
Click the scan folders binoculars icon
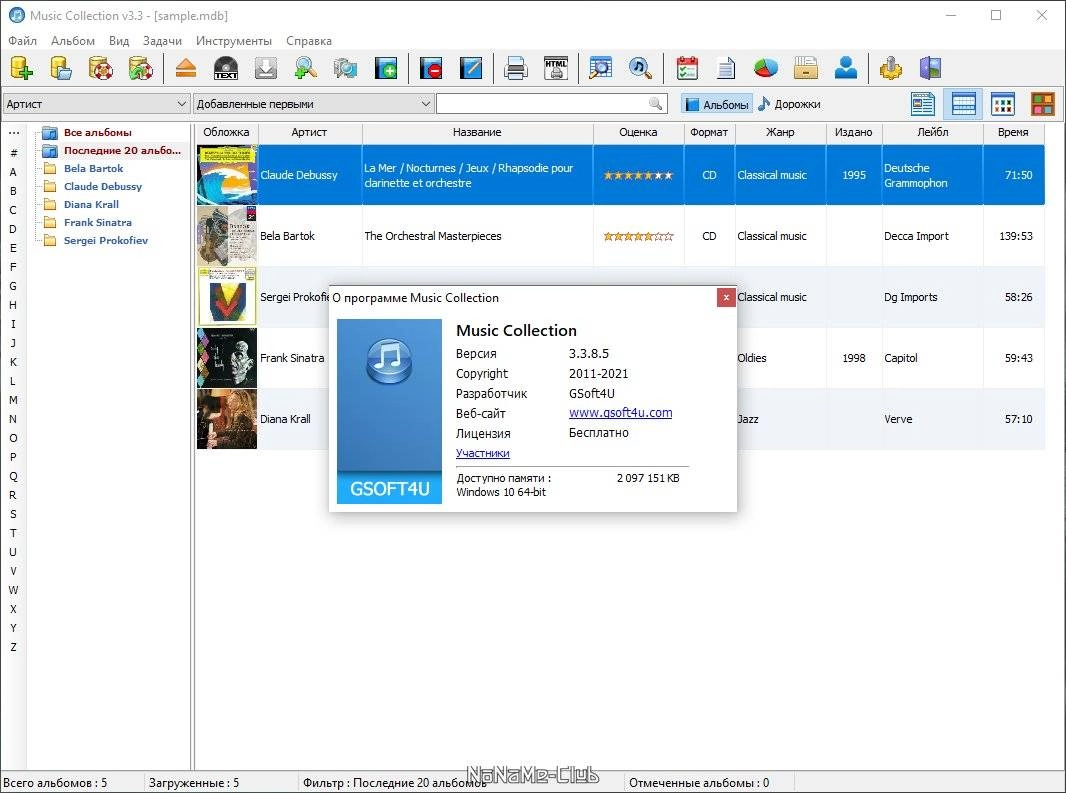(x=345, y=68)
